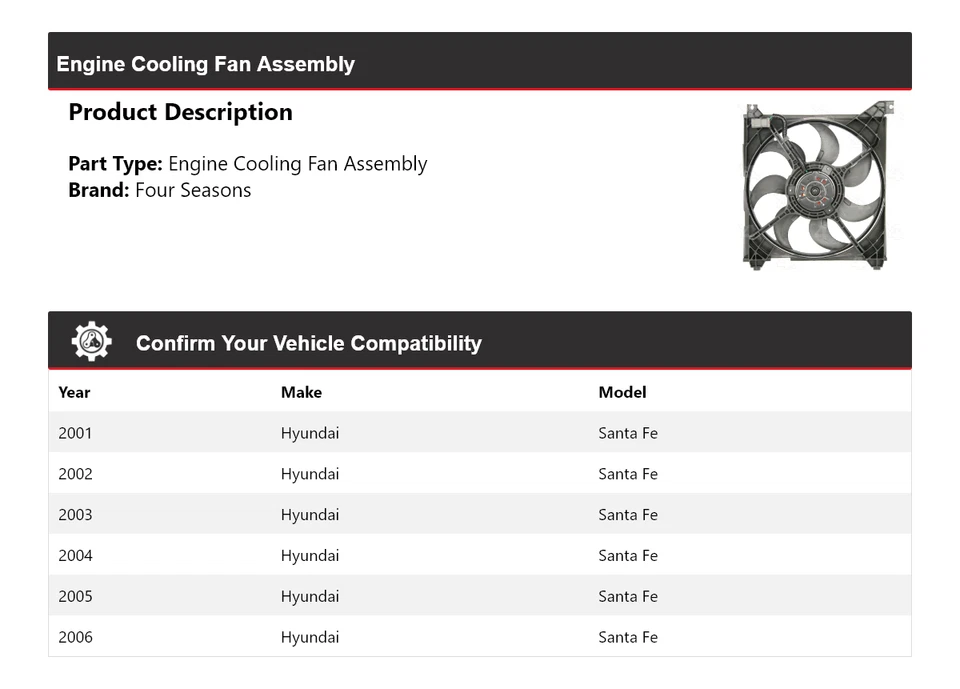Viewport: 960px width, 689px height.
Task: Click Confirm Your Vehicle Compatibility title
Action: tap(309, 344)
